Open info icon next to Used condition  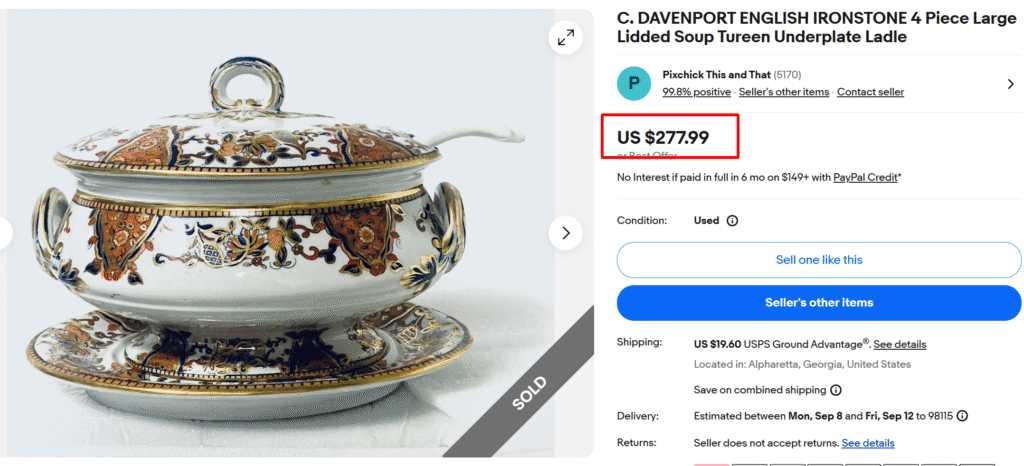732,220
